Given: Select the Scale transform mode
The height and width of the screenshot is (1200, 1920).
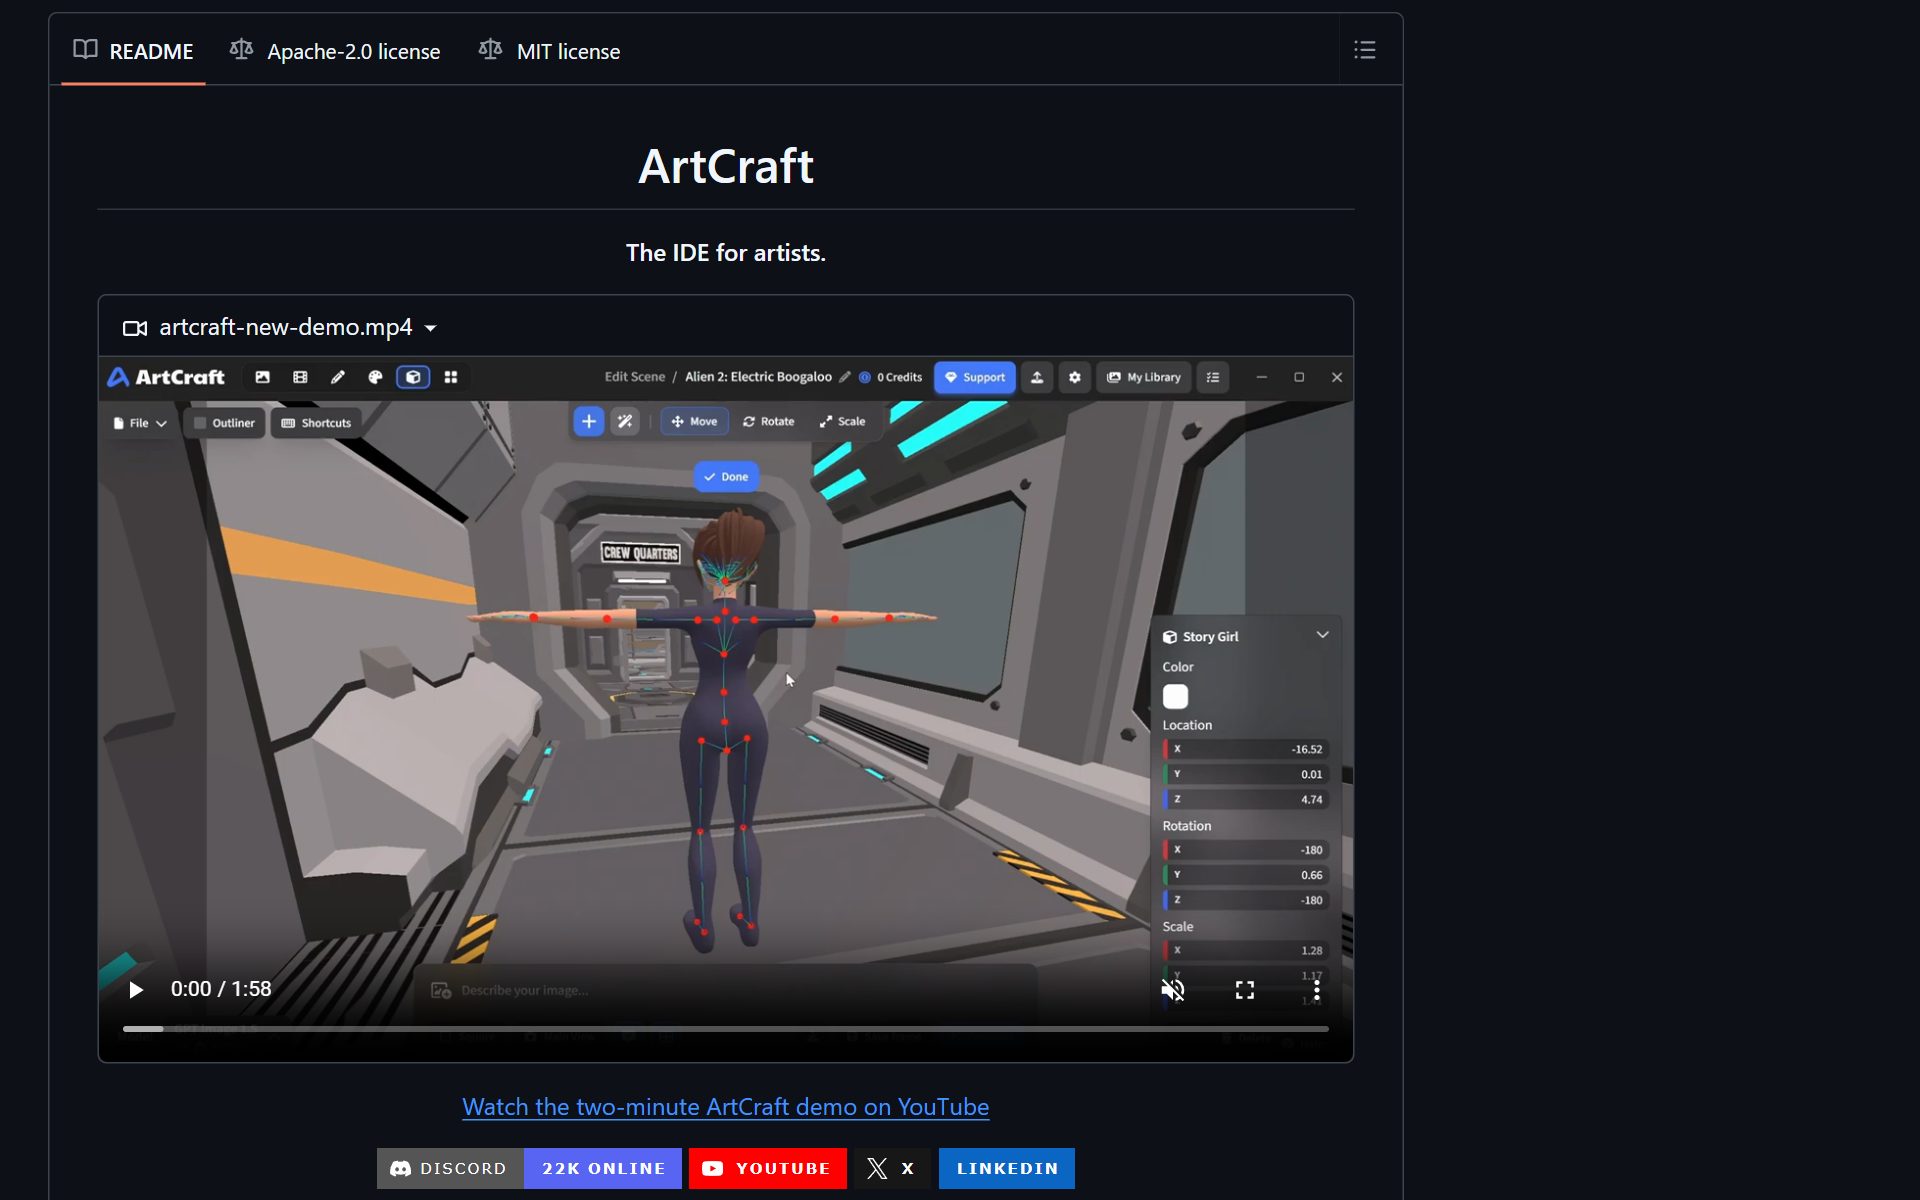Looking at the screenshot, I should (842, 422).
